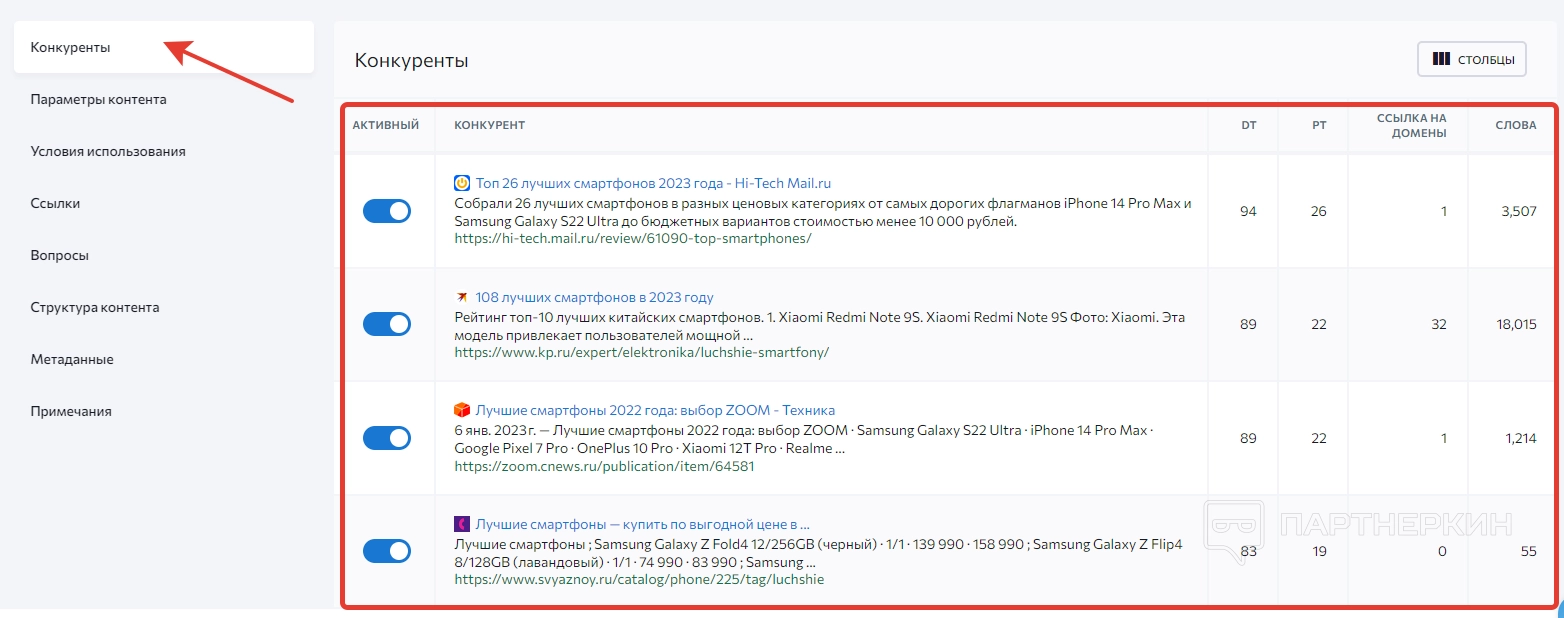The height and width of the screenshot is (618, 1564).
Task: Open Топ 26 лучших смартфонов link
Action: tap(653, 183)
